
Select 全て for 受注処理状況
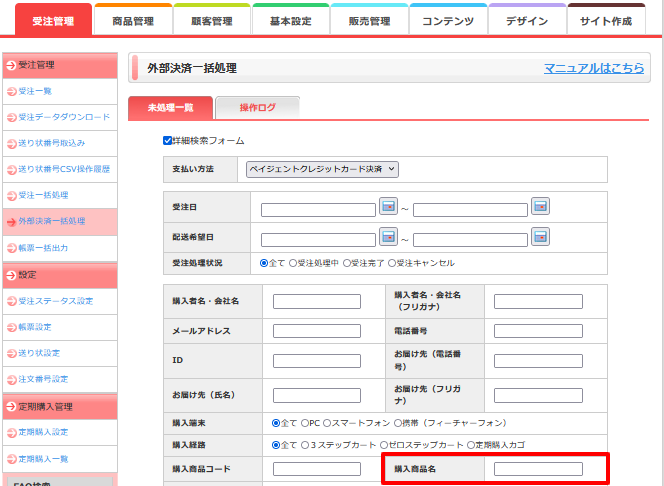(264, 263)
